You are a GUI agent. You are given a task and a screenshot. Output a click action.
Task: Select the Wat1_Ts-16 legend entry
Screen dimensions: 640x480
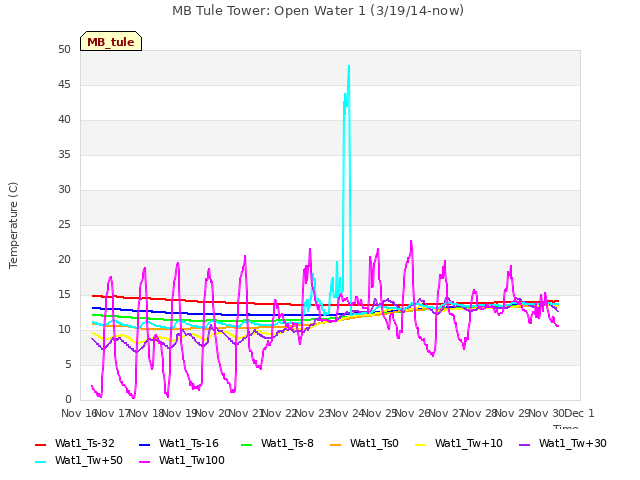coord(179,443)
